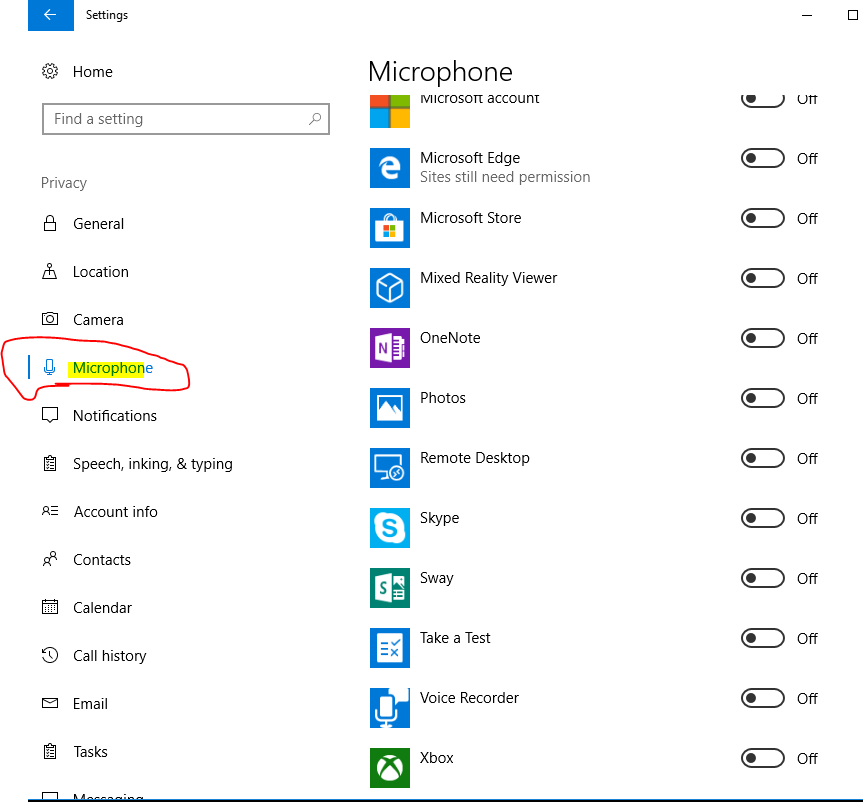Image resolution: width=863 pixels, height=802 pixels.
Task: Turn on Microsoft Store microphone toggle
Action: point(762,219)
